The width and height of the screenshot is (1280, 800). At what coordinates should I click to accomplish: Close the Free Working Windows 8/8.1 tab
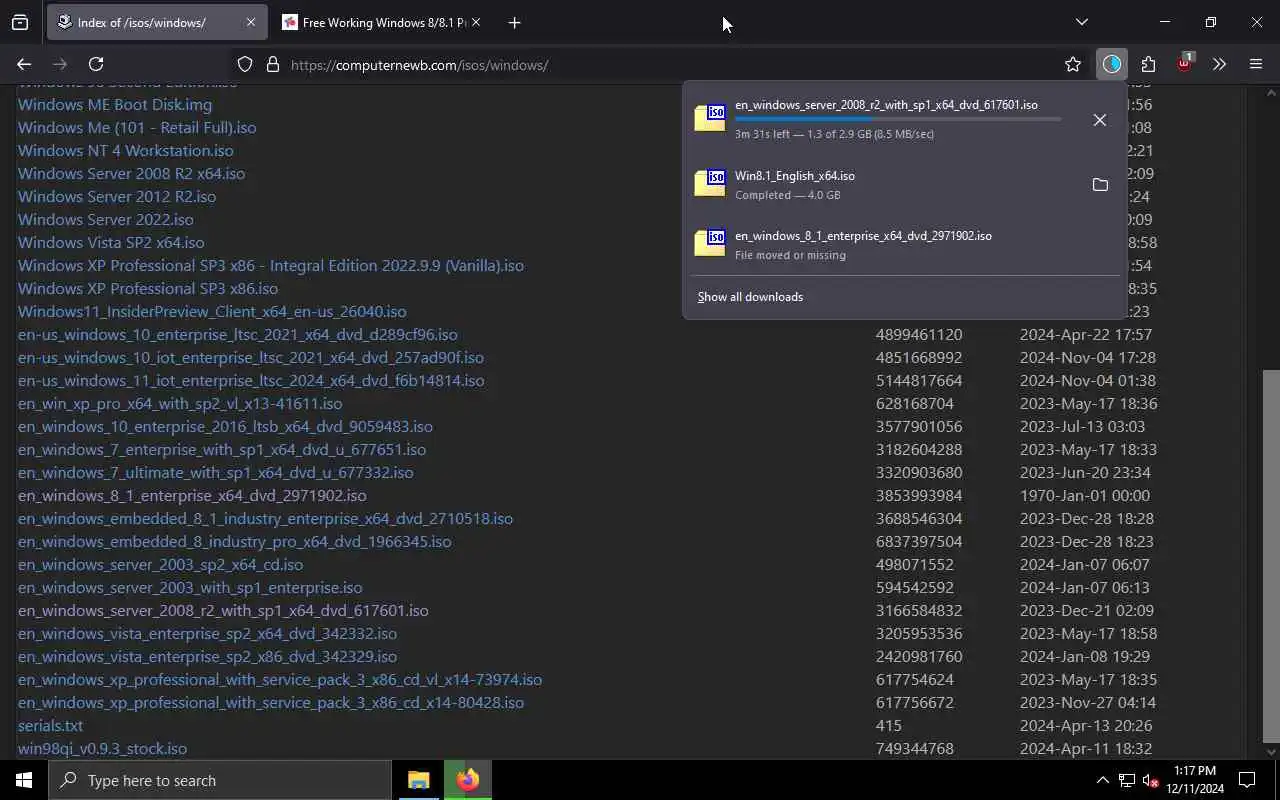[x=475, y=22]
